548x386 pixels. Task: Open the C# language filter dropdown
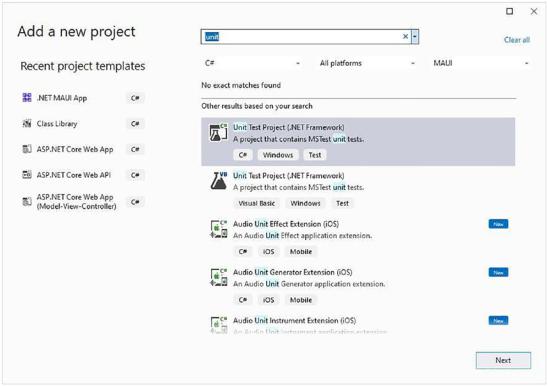pyautogui.click(x=252, y=63)
